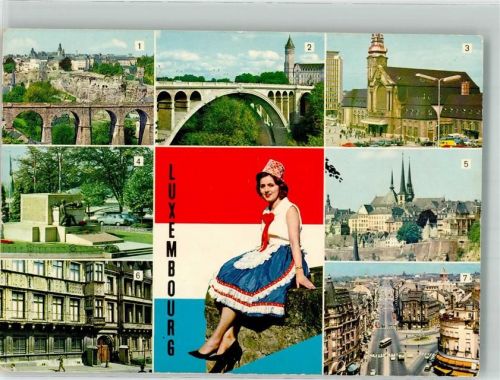Click the red heart brooch on dress
Screen dimensions: 500x380
click(269, 219)
